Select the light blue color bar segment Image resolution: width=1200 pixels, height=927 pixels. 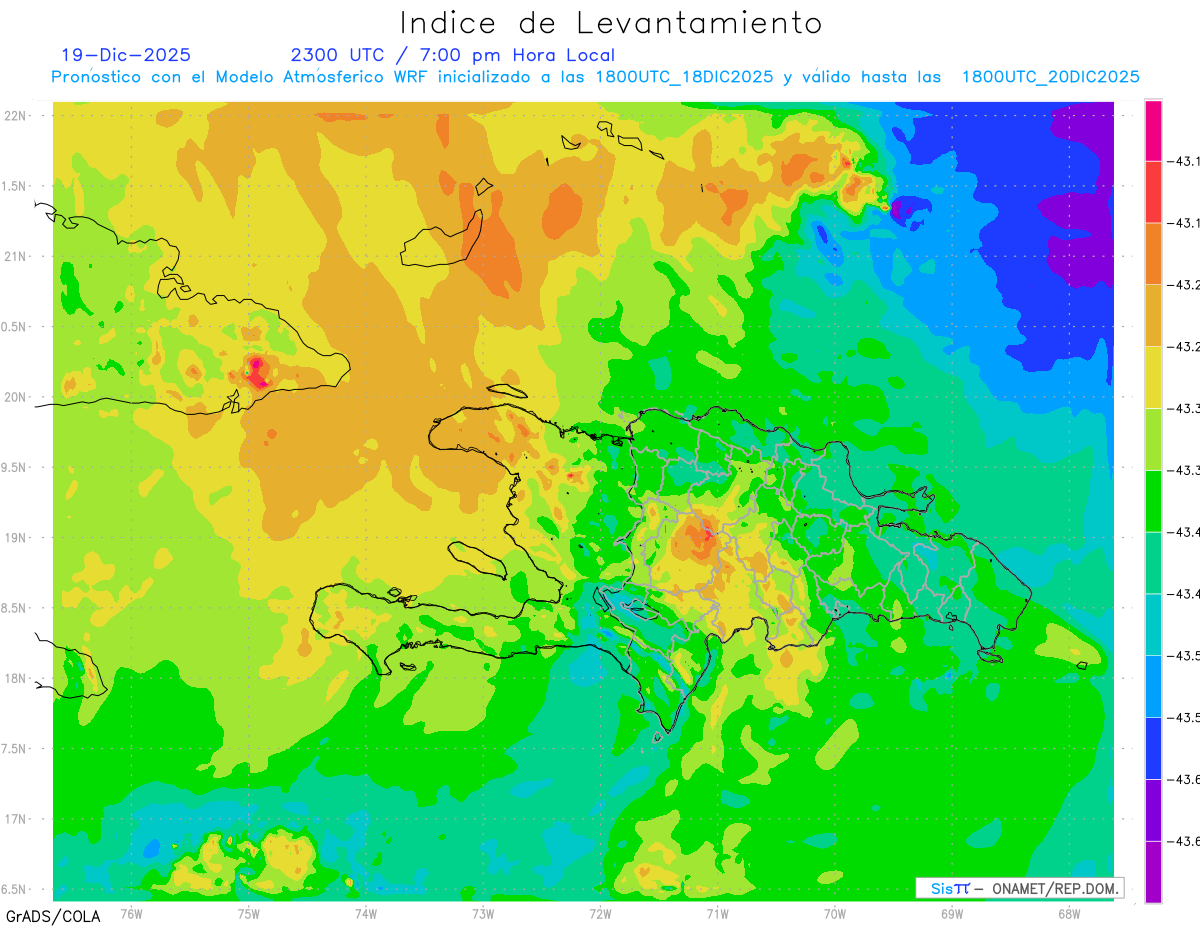(x=1153, y=686)
